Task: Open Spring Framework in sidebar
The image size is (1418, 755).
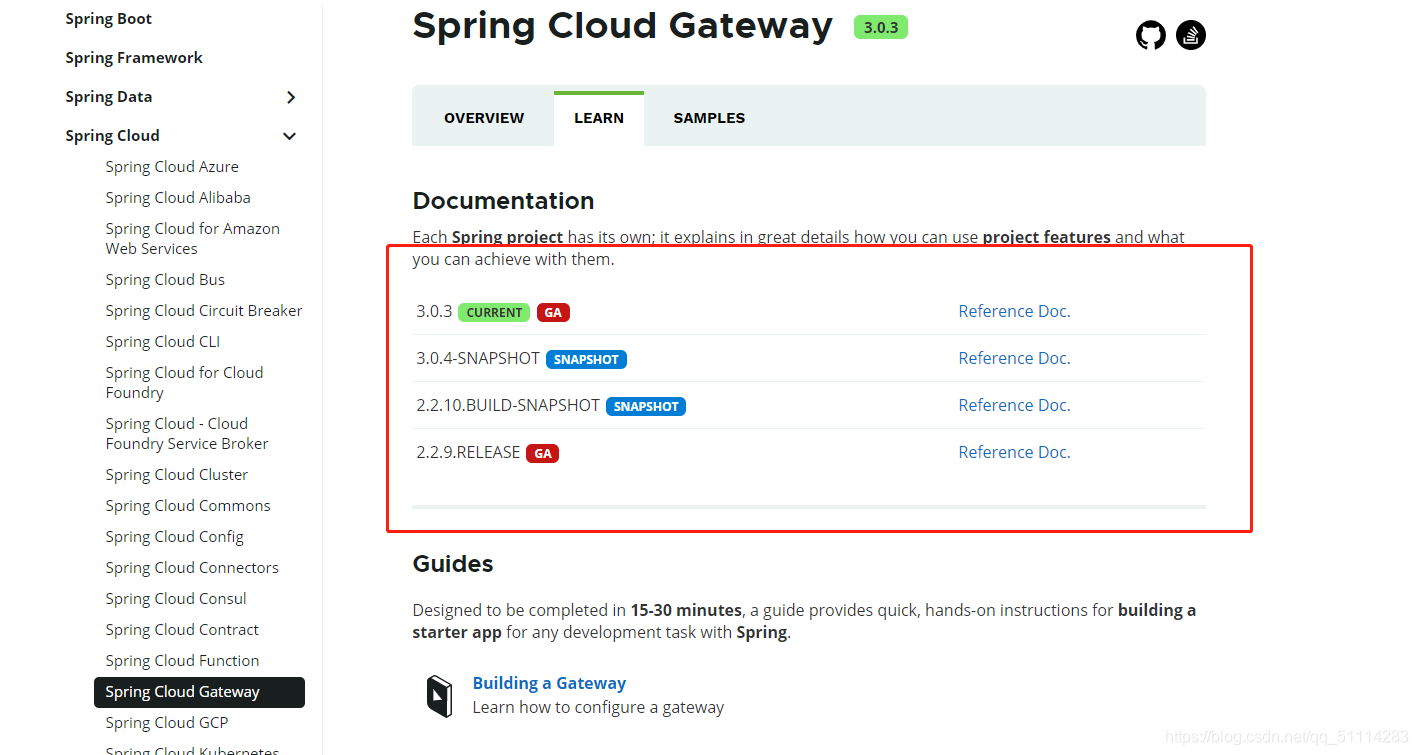Action: click(134, 58)
